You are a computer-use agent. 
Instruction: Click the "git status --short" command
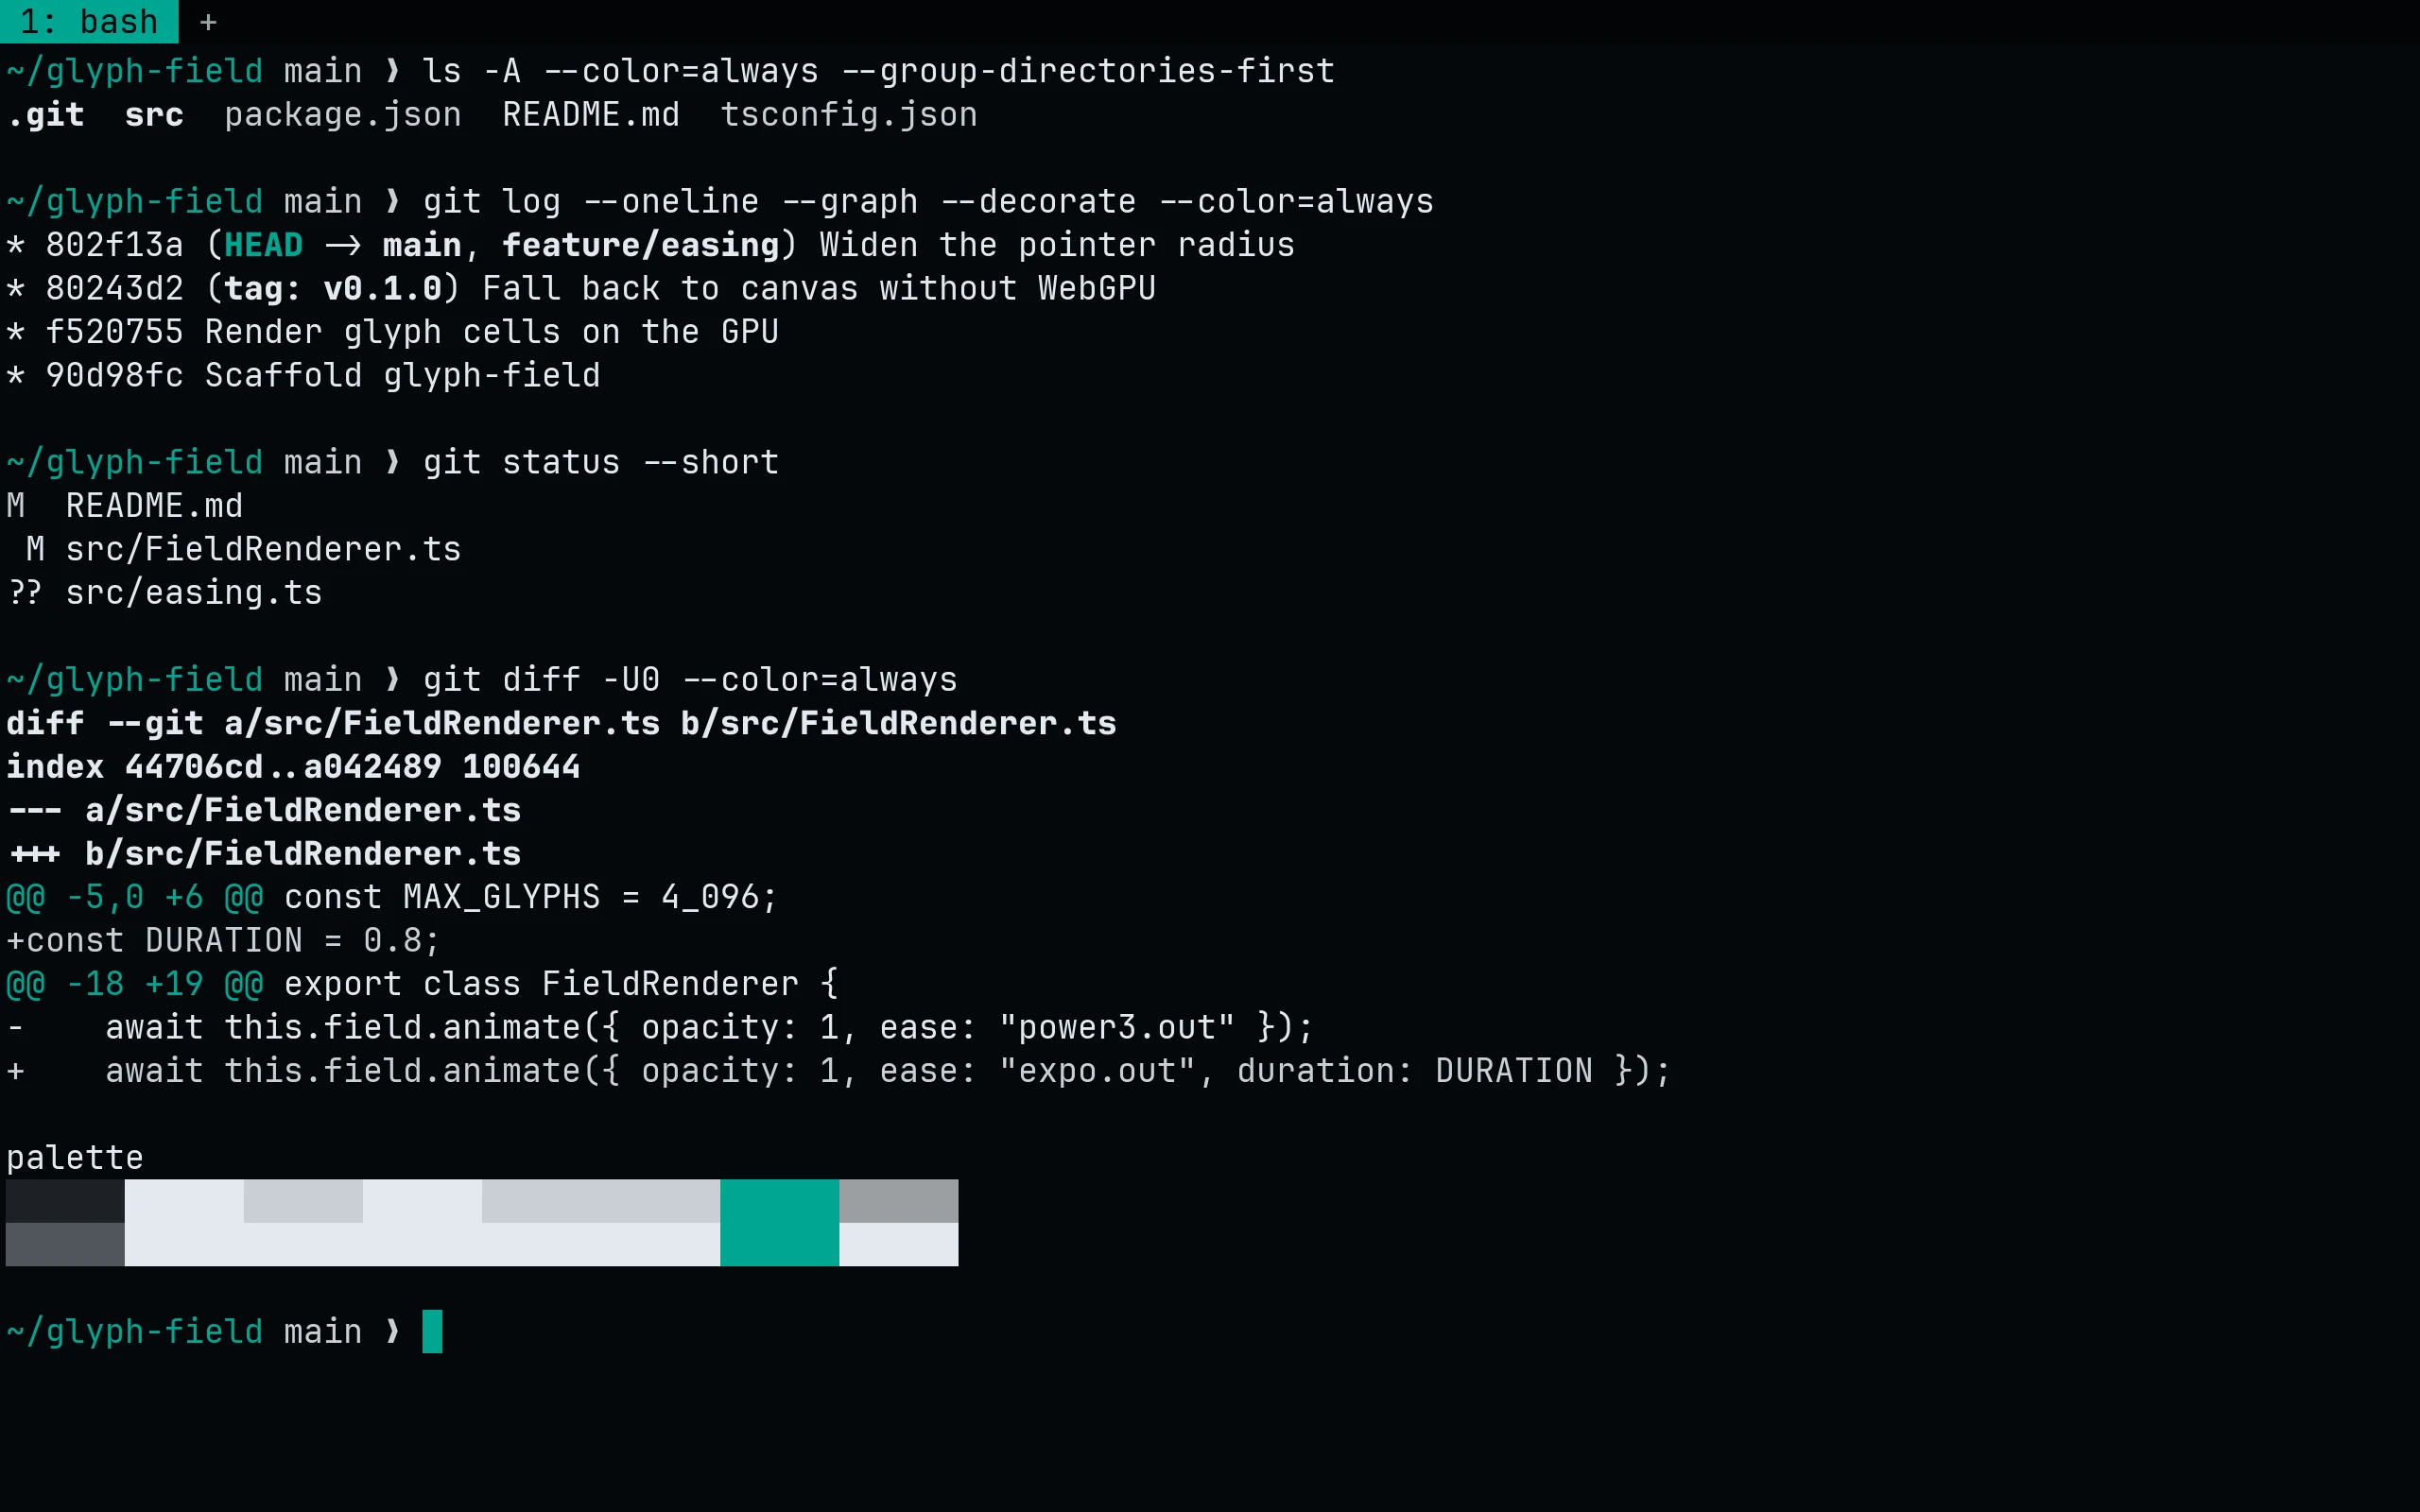600,462
